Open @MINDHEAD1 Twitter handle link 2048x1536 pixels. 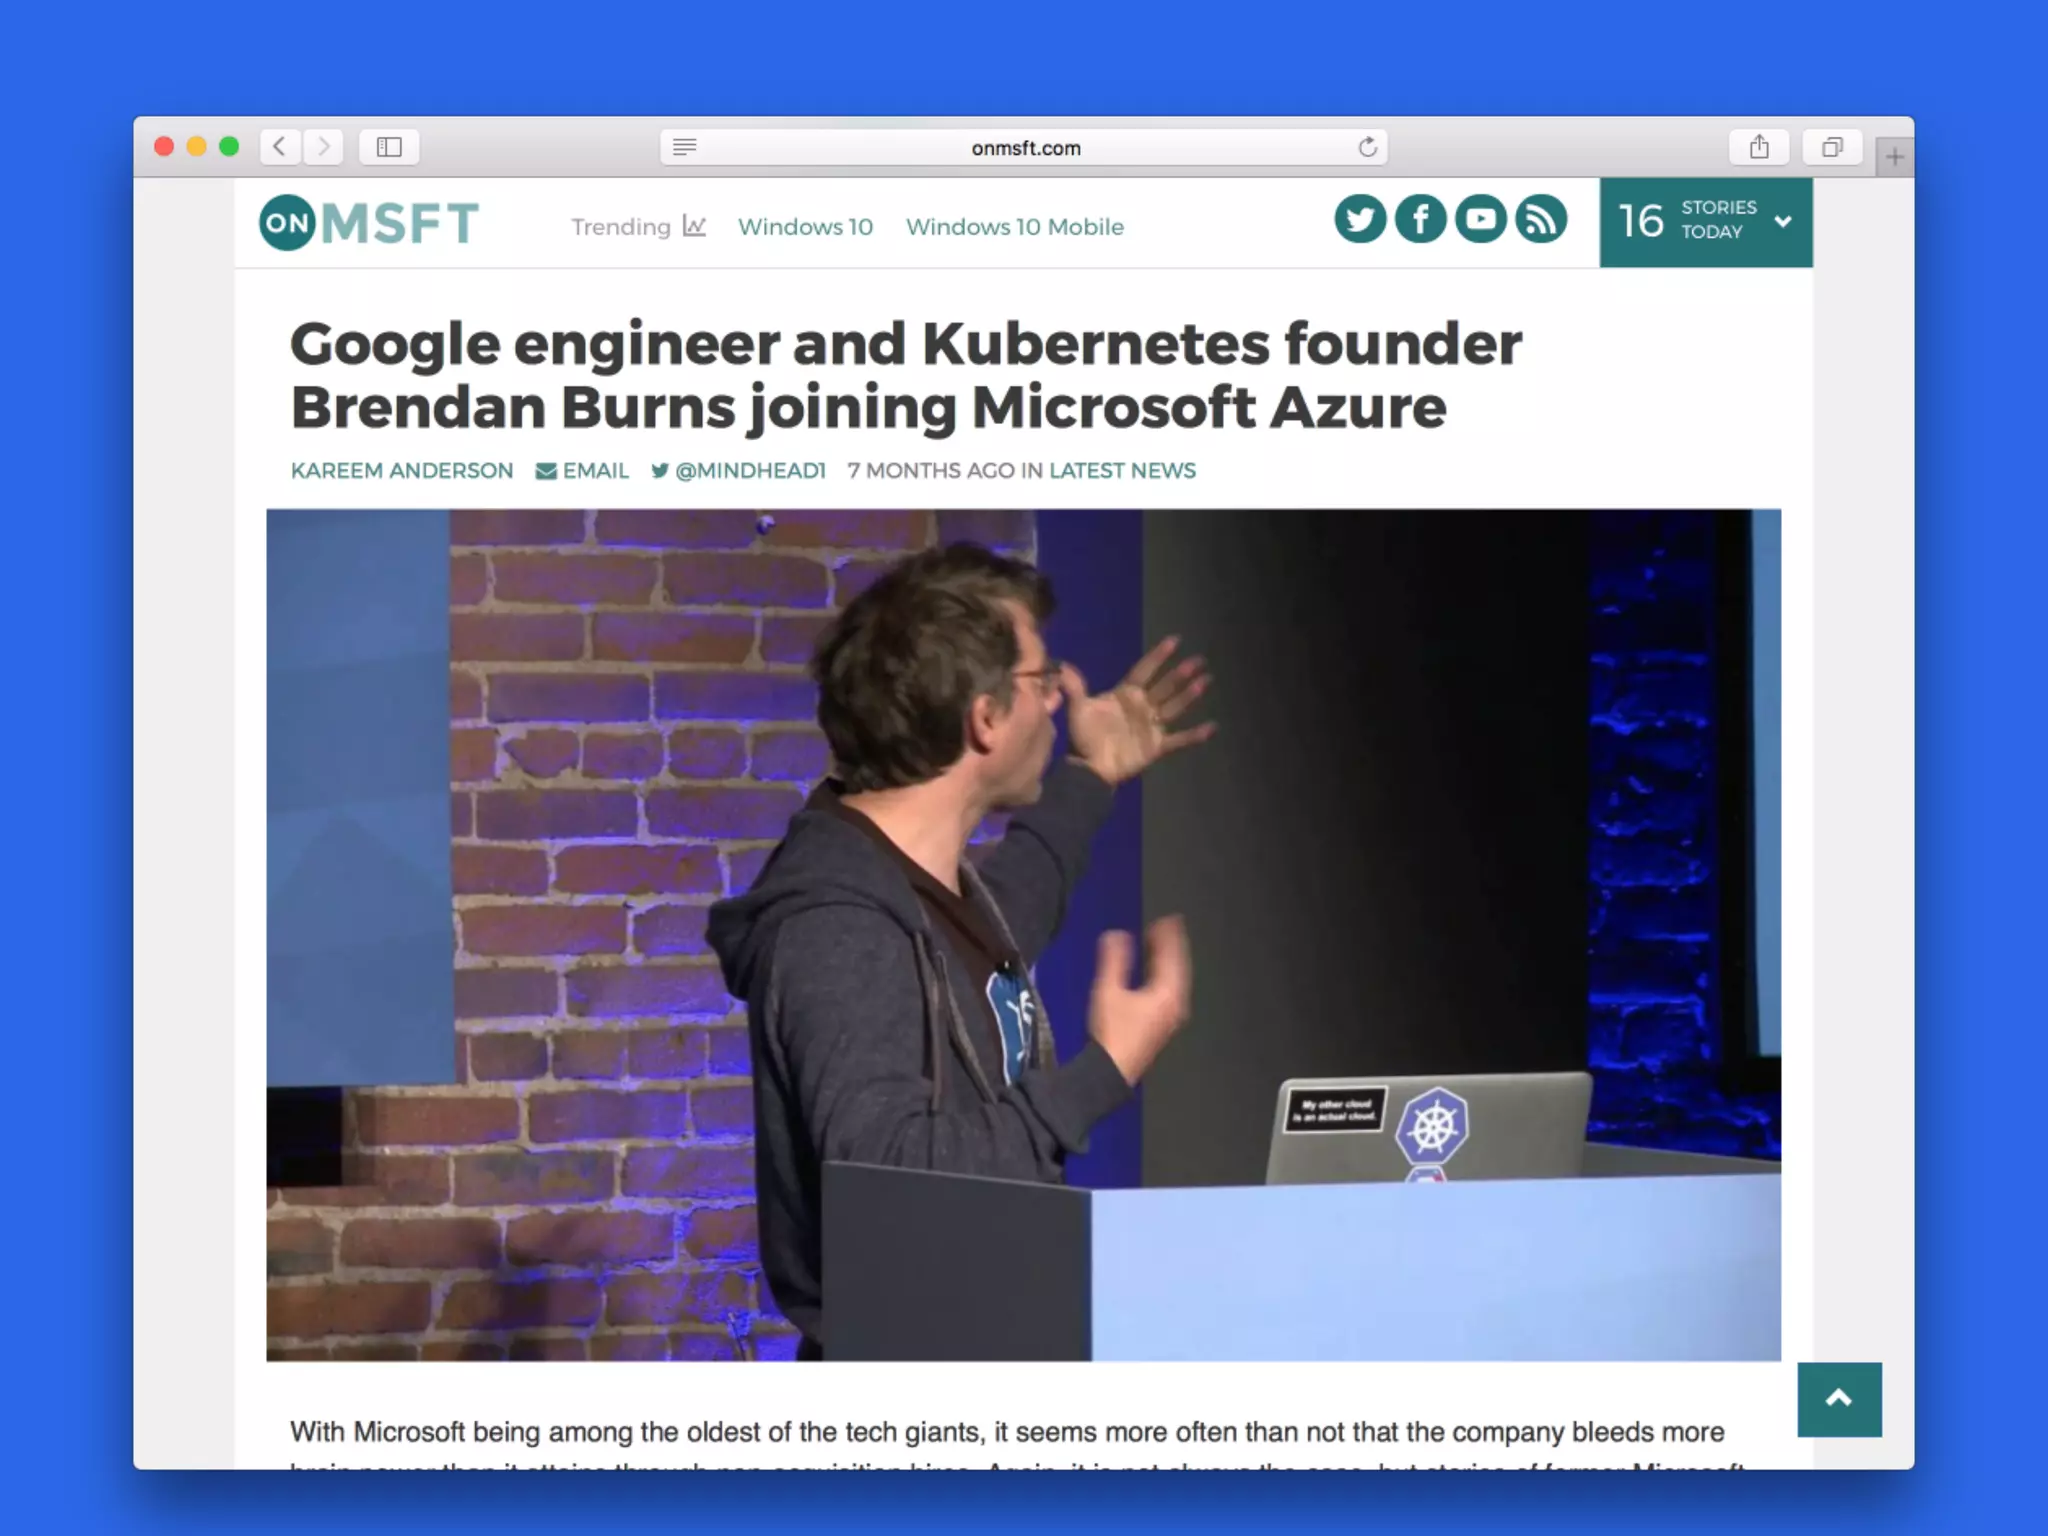point(739,471)
